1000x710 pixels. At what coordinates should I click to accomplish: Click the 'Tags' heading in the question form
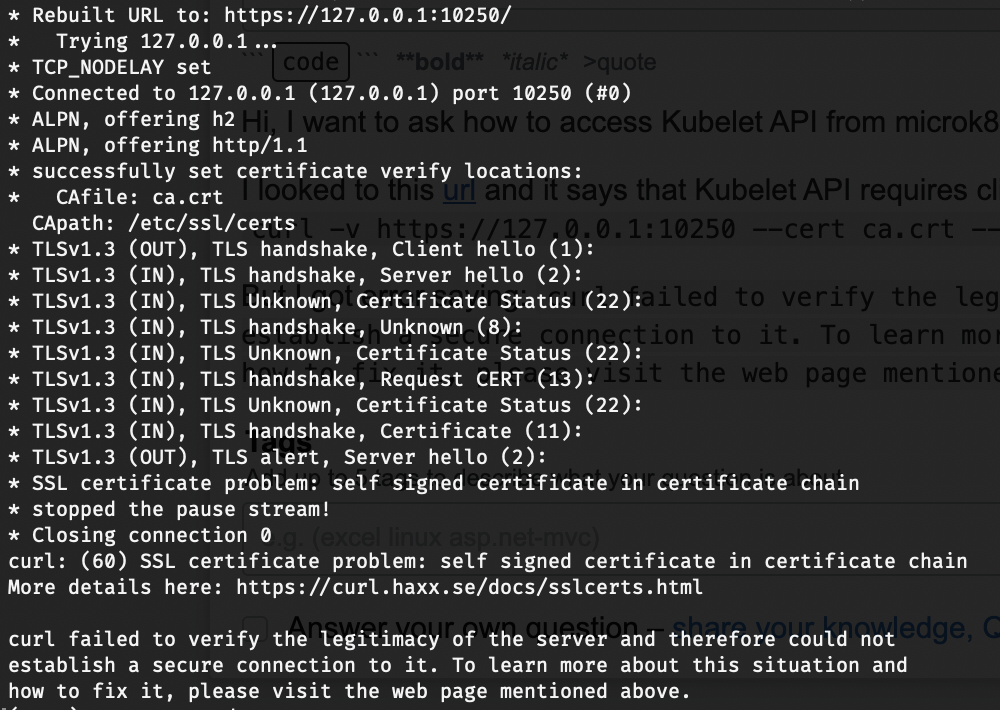pos(279,441)
